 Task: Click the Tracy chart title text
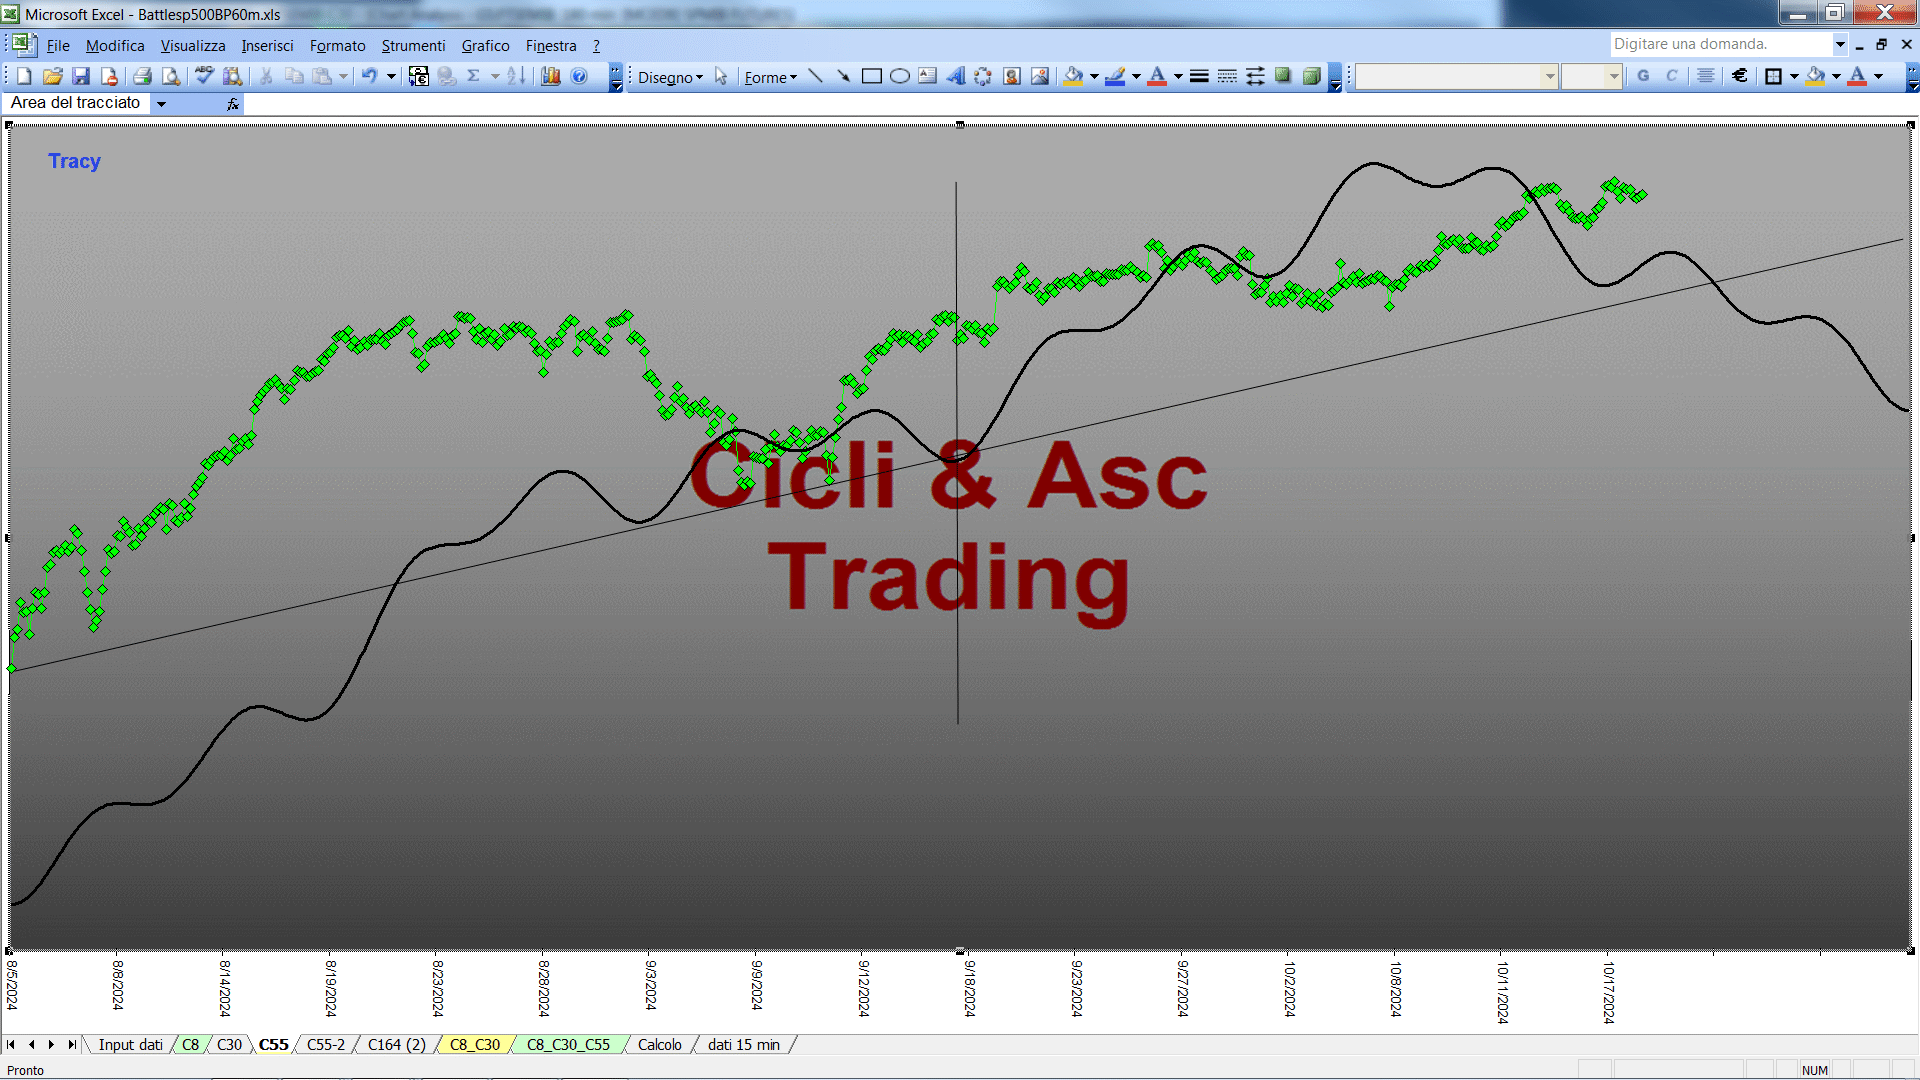75,161
